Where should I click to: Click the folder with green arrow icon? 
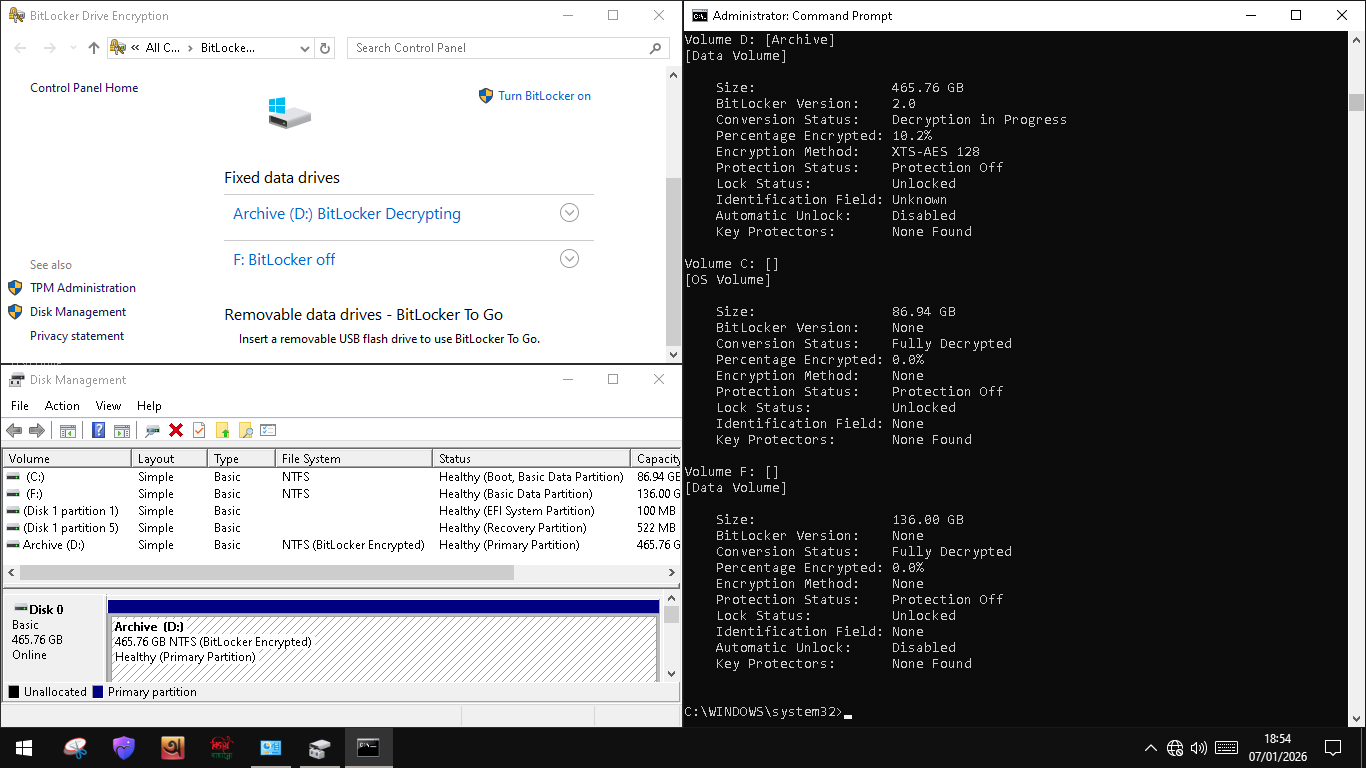[222, 430]
